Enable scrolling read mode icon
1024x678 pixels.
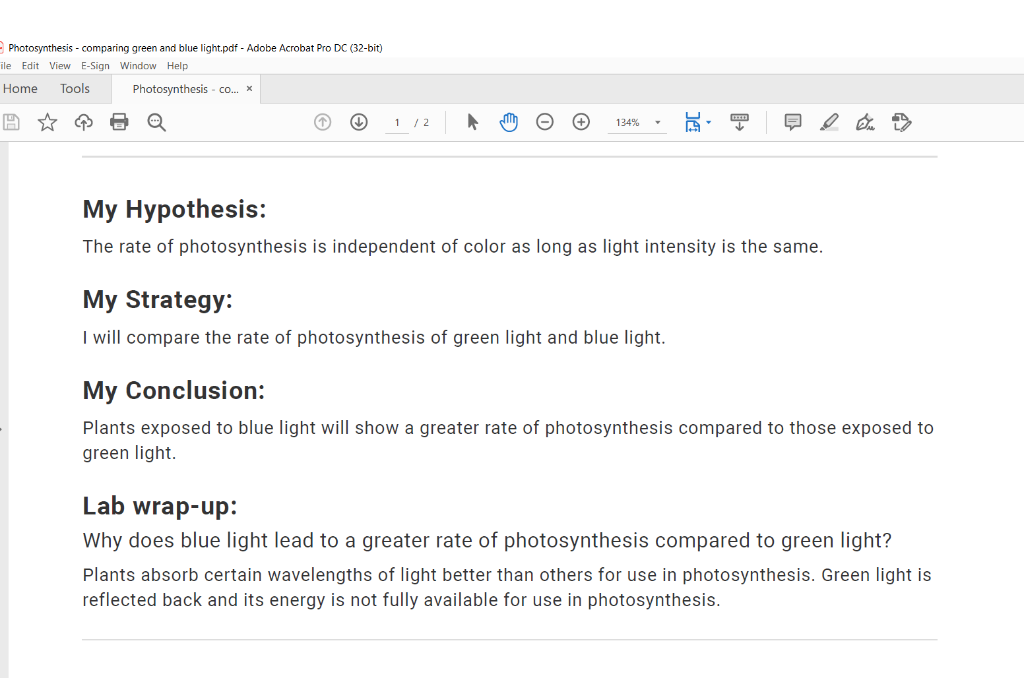tap(739, 122)
